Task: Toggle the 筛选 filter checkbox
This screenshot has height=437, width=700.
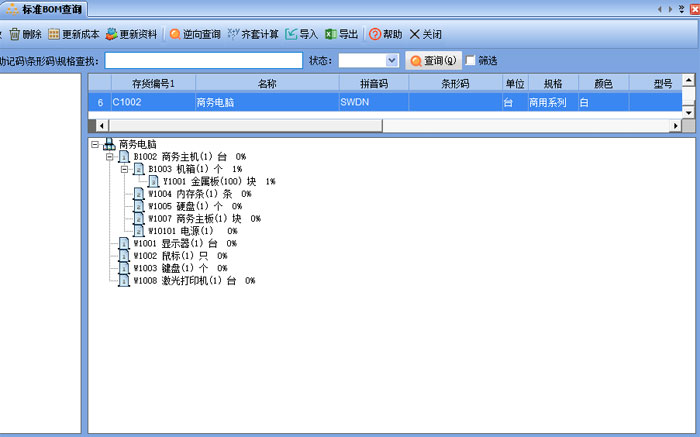Action: (471, 60)
